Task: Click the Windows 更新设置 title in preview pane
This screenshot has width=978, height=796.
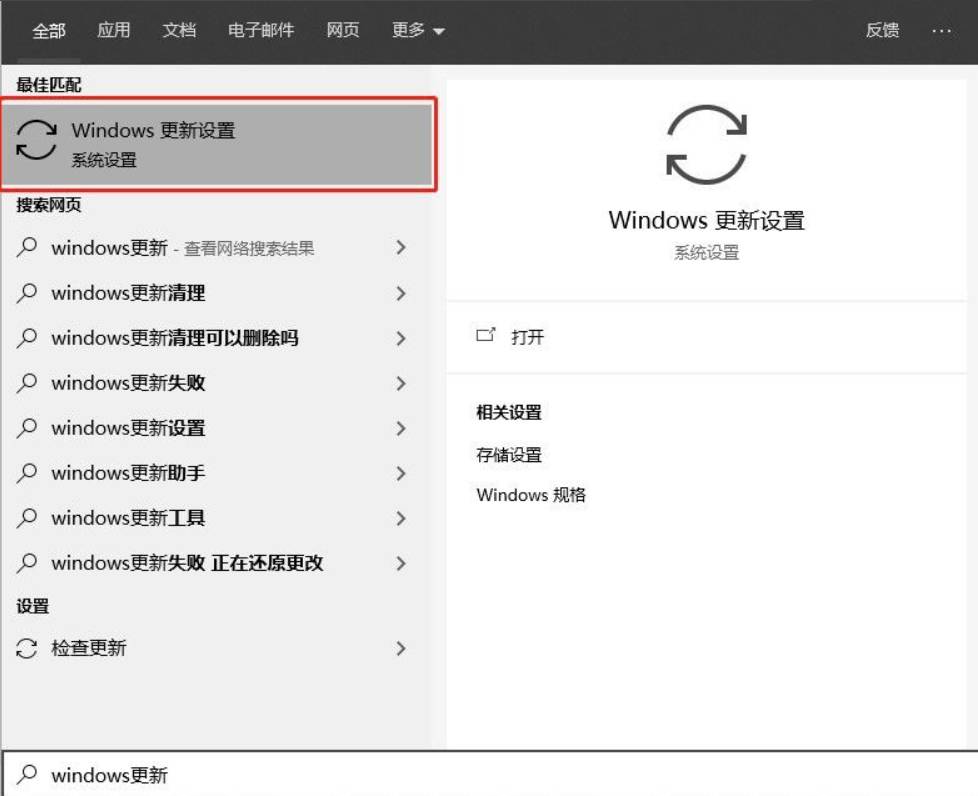Action: point(706,220)
